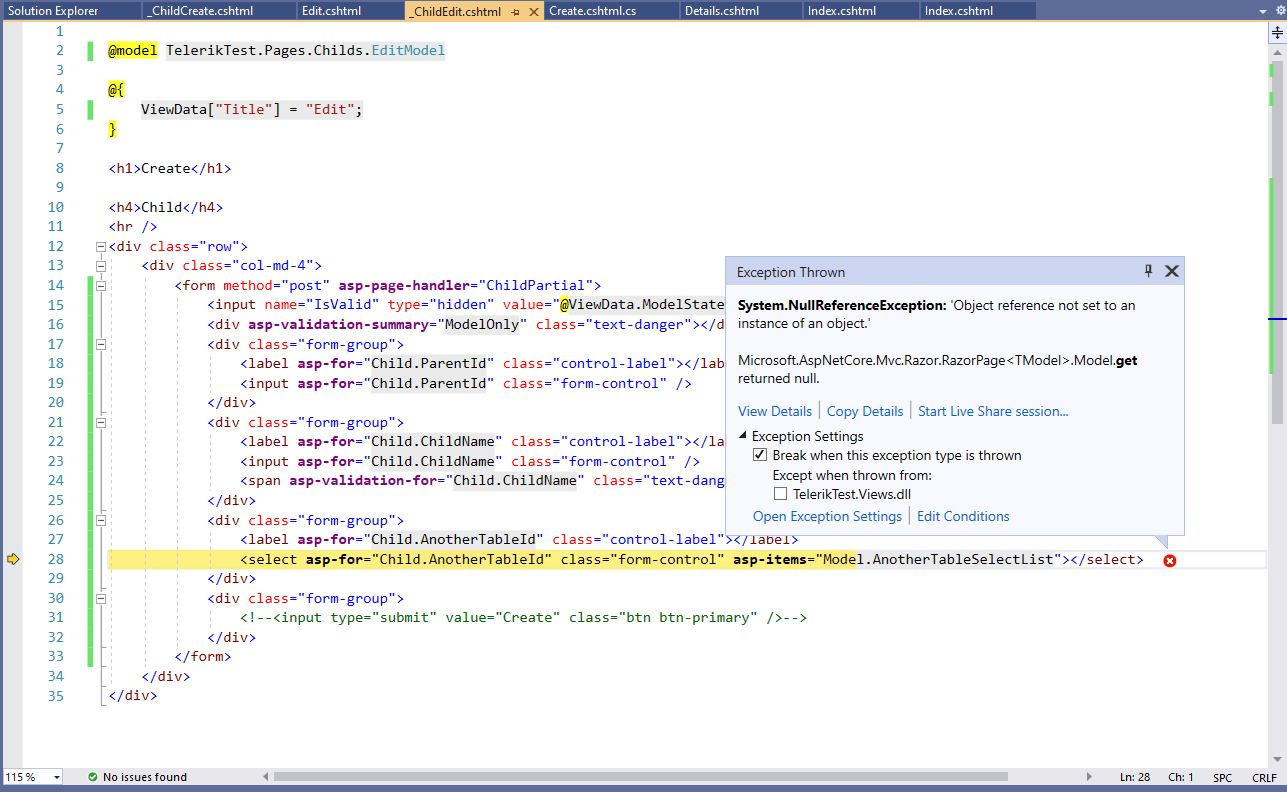The height and width of the screenshot is (792, 1287).
Task: Pin the _ChildEdit.cshtml tab
Action: [515, 11]
